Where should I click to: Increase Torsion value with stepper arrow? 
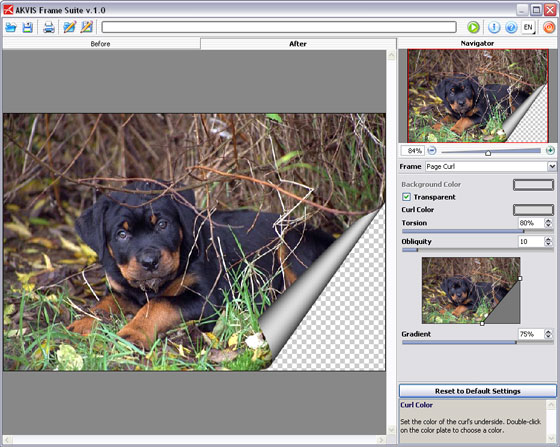(548, 220)
